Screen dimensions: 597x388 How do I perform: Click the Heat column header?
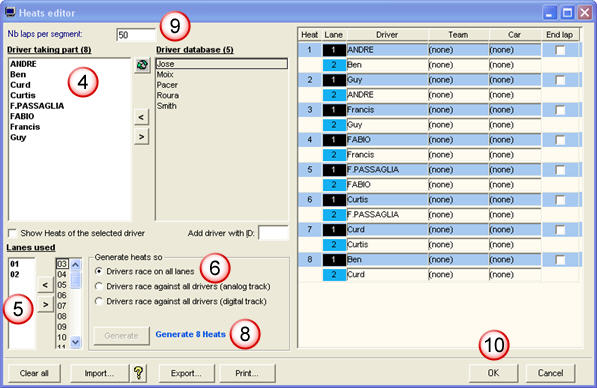point(310,35)
